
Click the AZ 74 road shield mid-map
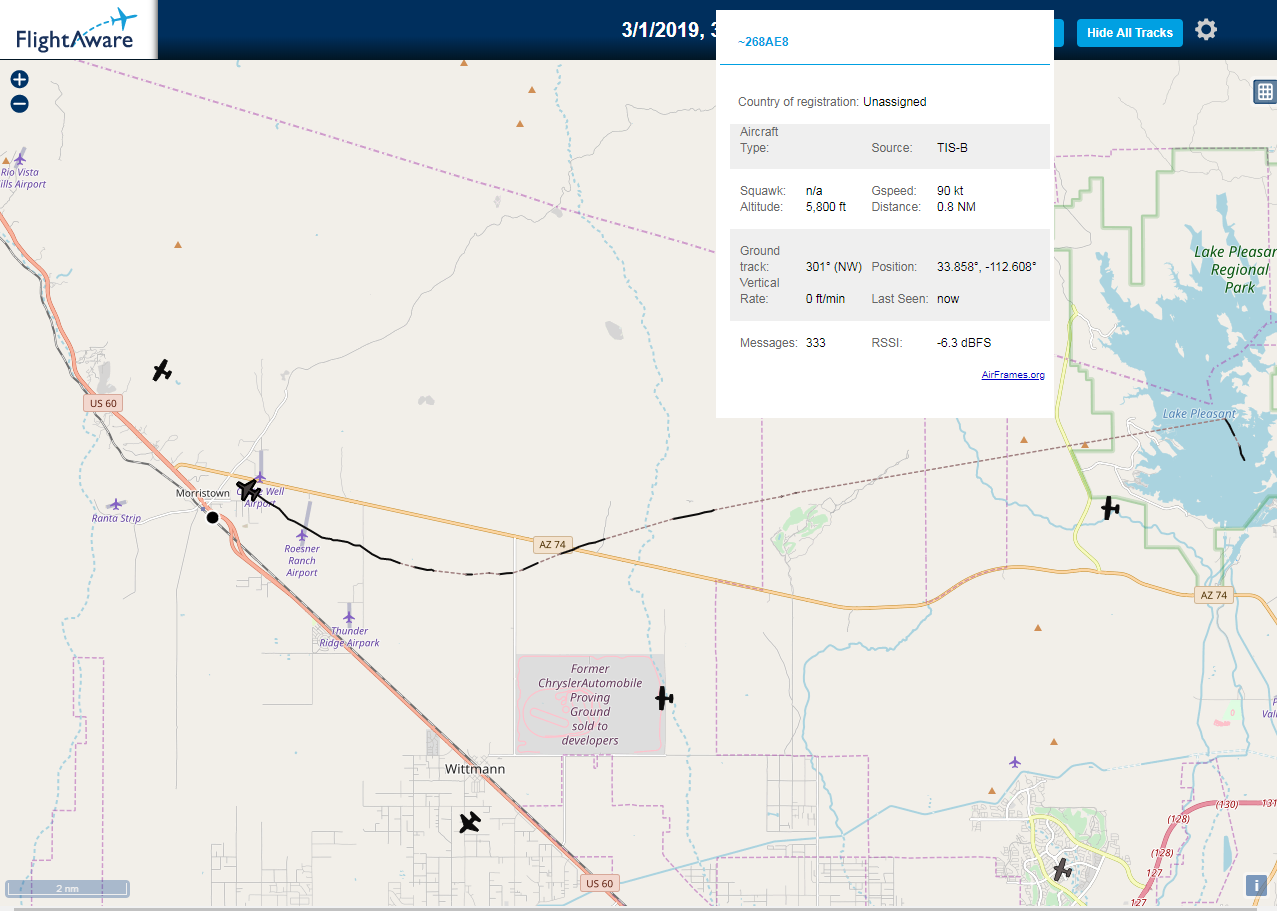(x=552, y=545)
